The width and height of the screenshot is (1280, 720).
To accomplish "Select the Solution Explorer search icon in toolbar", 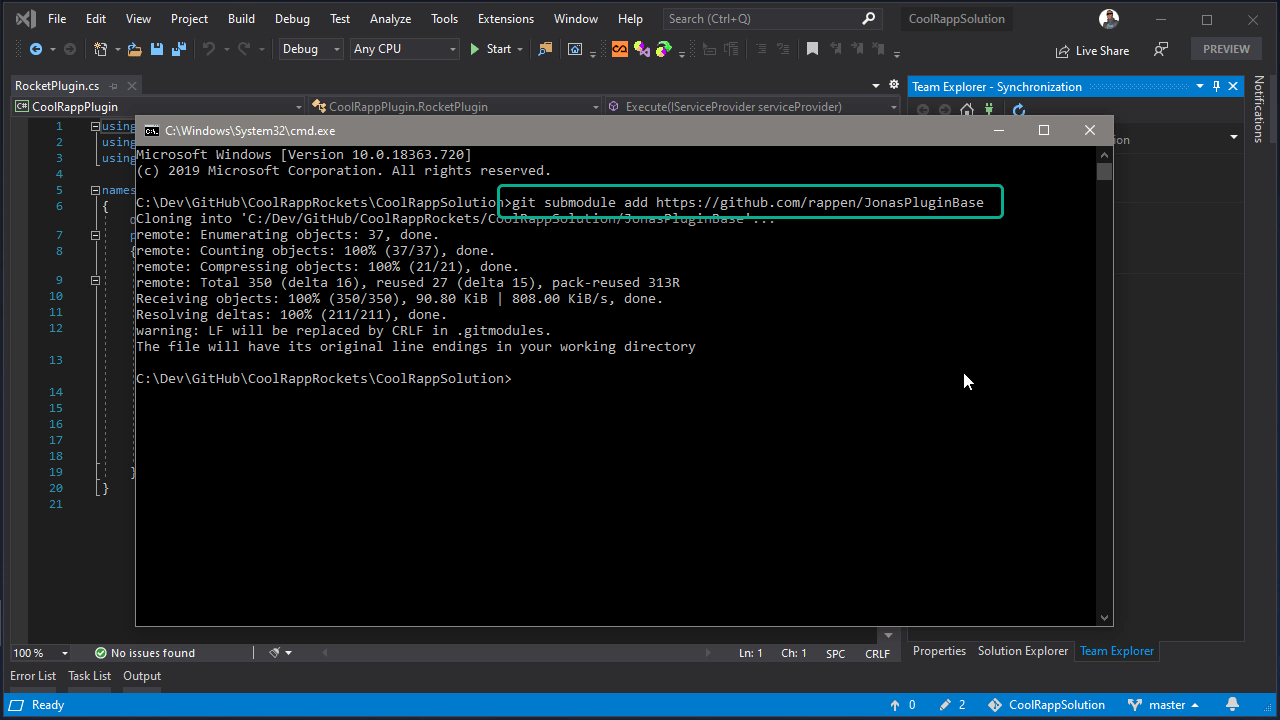I will tap(545, 48).
